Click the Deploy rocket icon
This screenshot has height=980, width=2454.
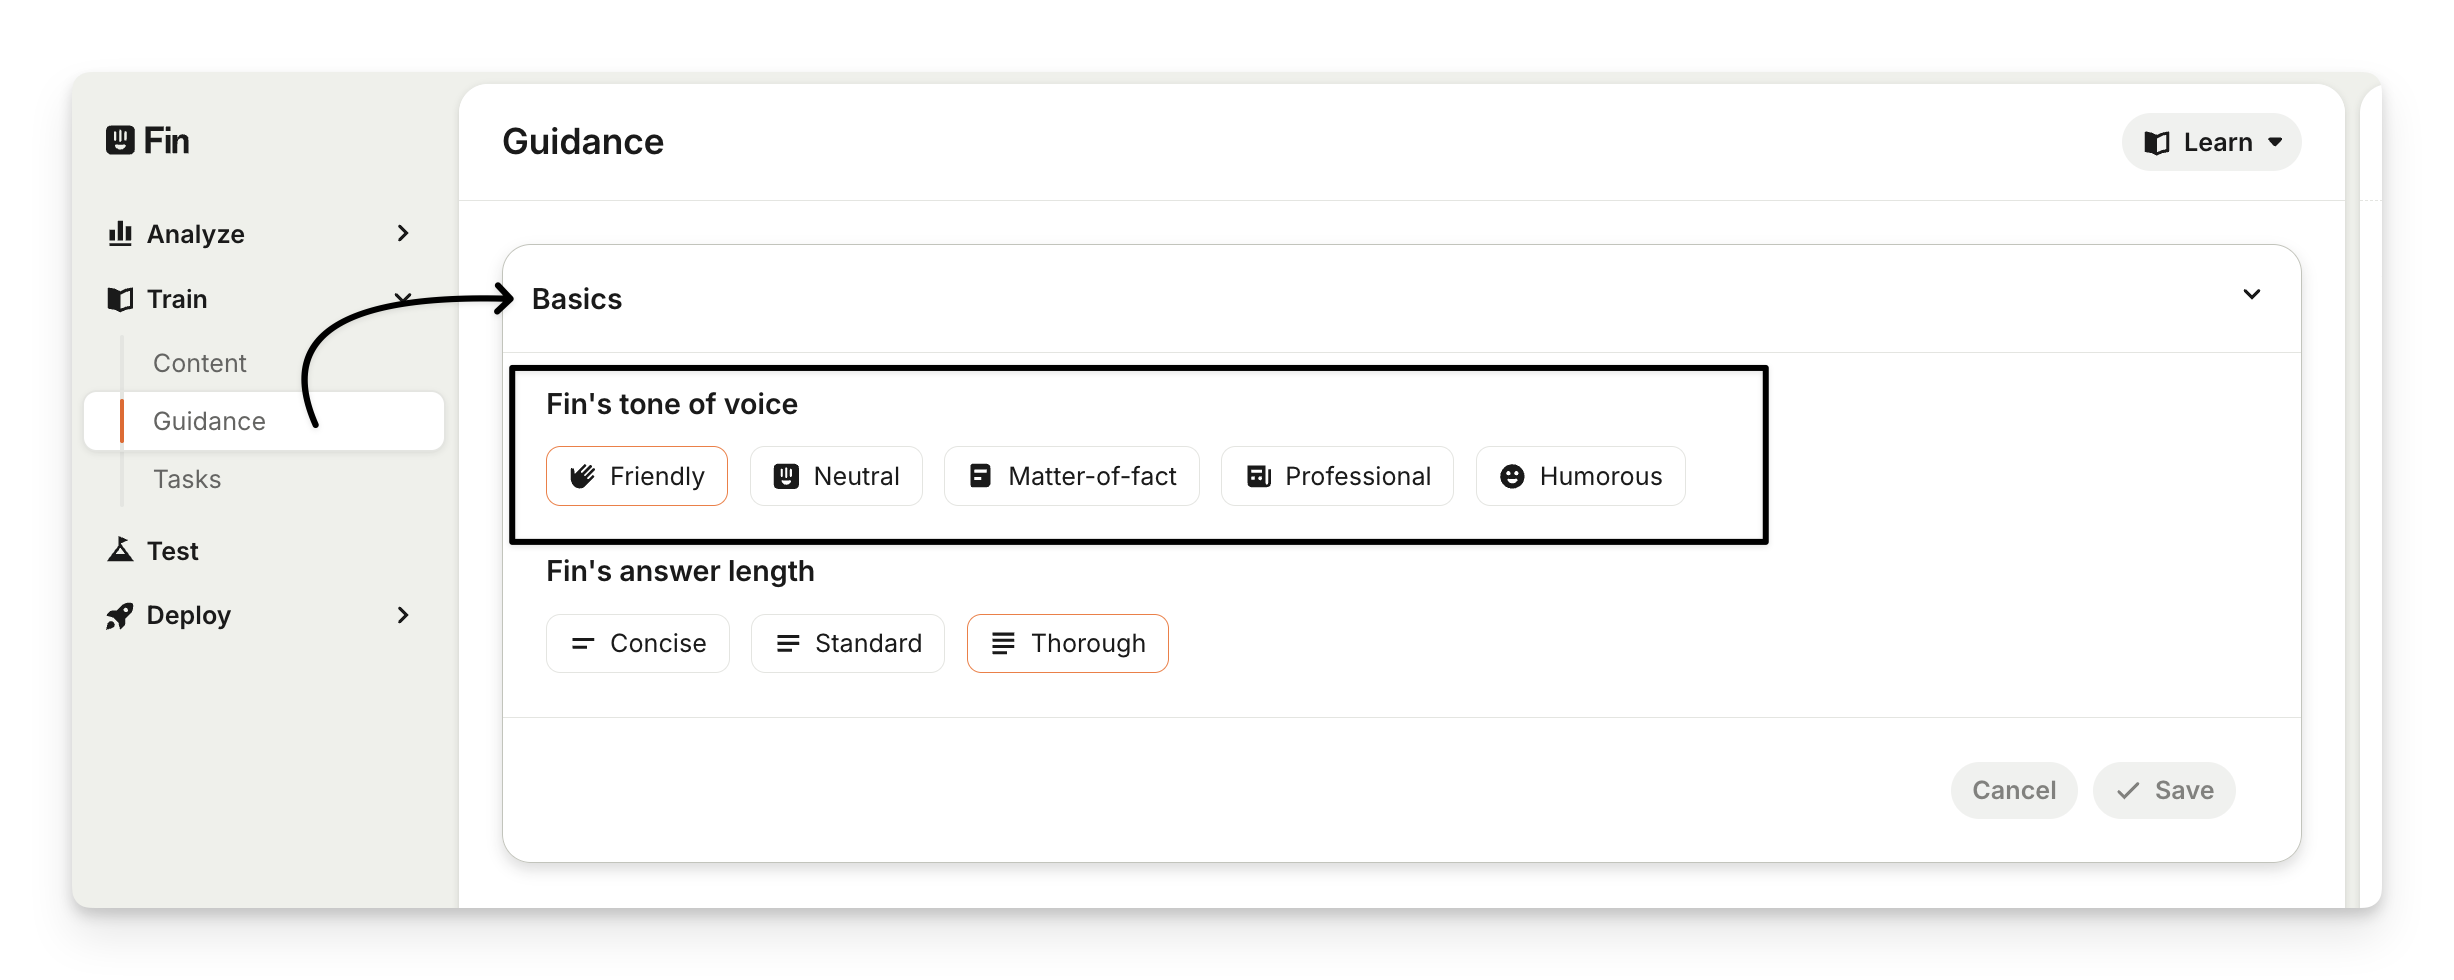[120, 616]
